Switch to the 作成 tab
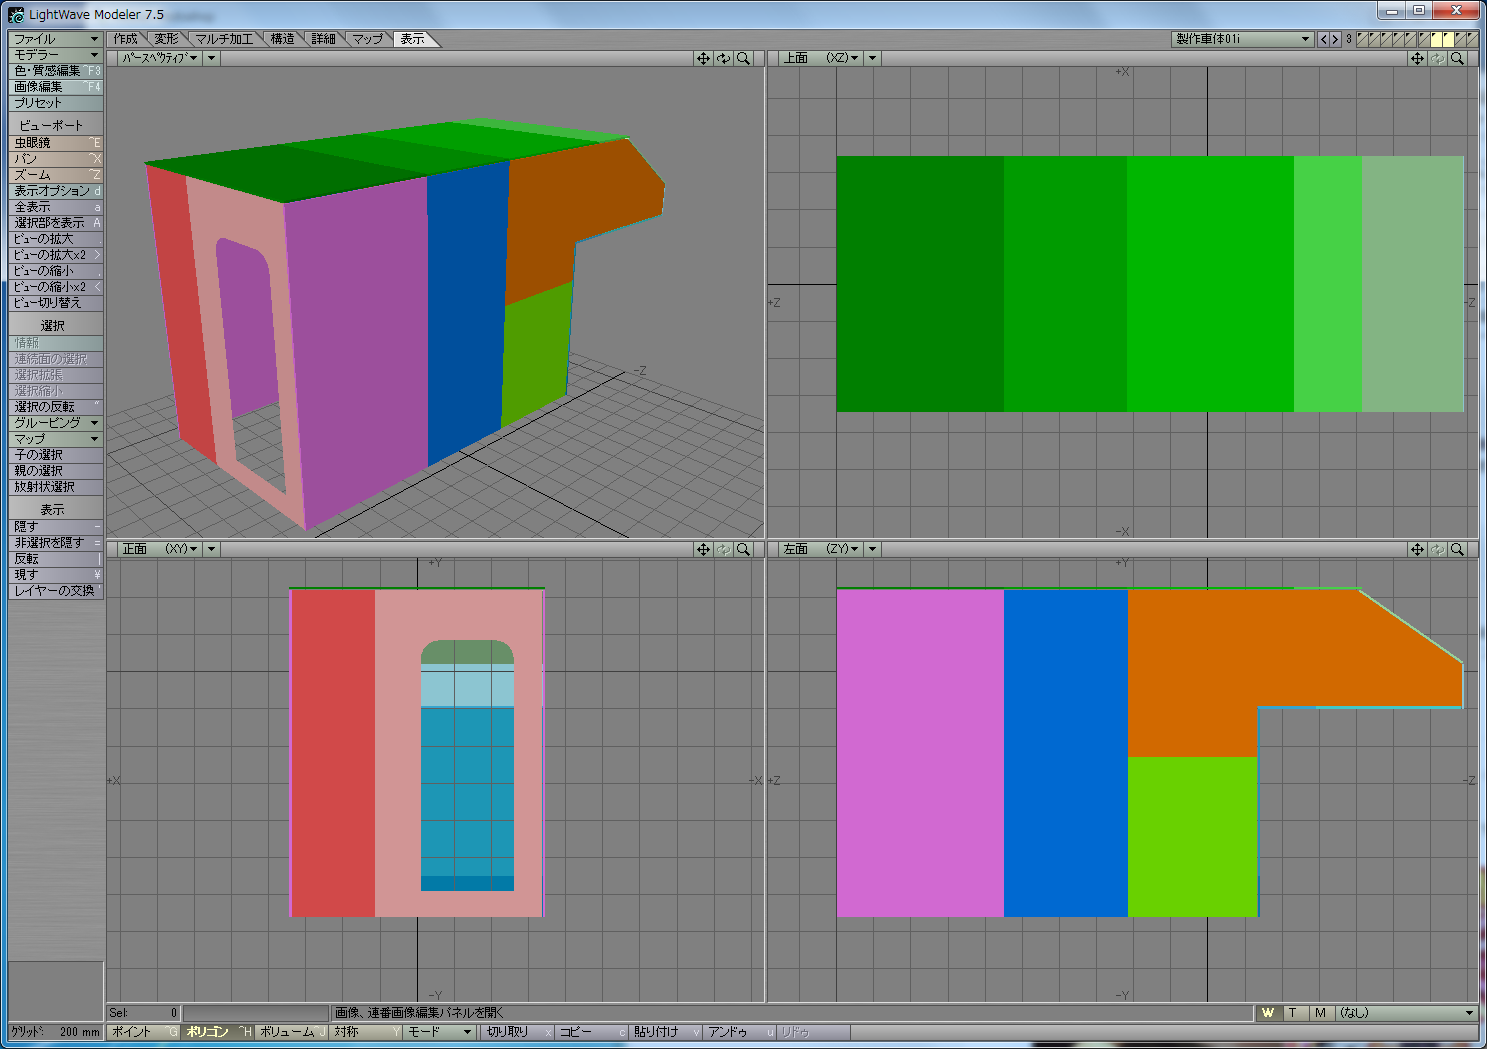1487x1049 pixels. coord(126,39)
